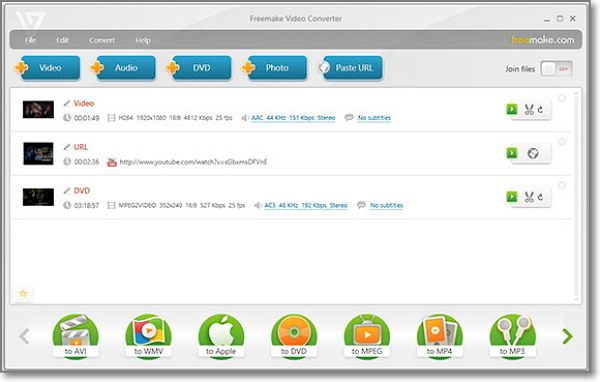Open the AAC 44 KHz audio track dropdown
Image resolution: width=600 pixels, height=382 pixels.
[x=293, y=118]
